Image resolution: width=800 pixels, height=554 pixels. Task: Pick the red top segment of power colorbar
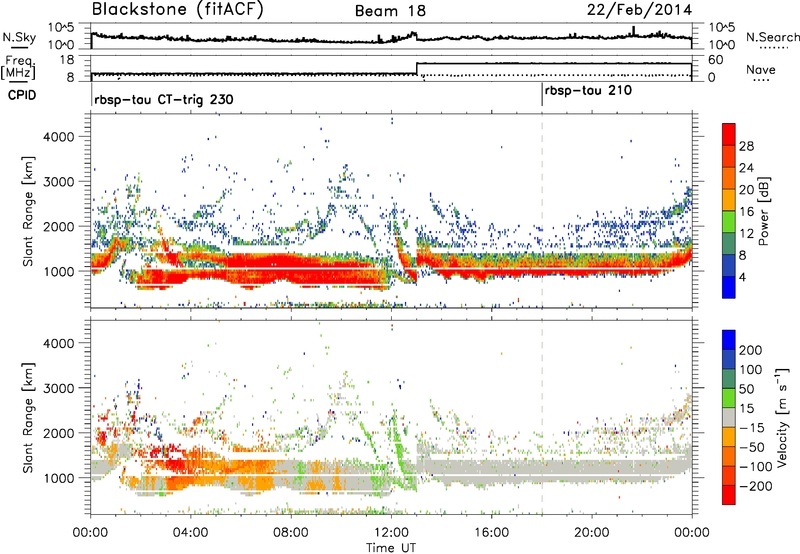729,134
